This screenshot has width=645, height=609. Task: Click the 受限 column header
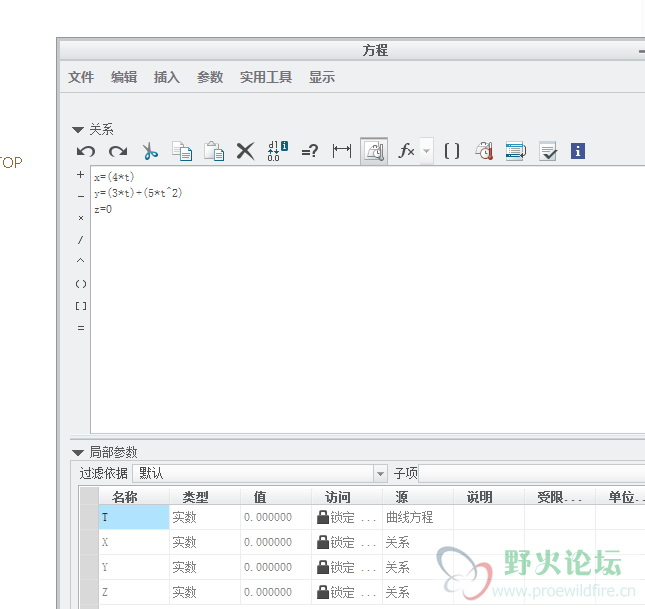tap(560, 497)
